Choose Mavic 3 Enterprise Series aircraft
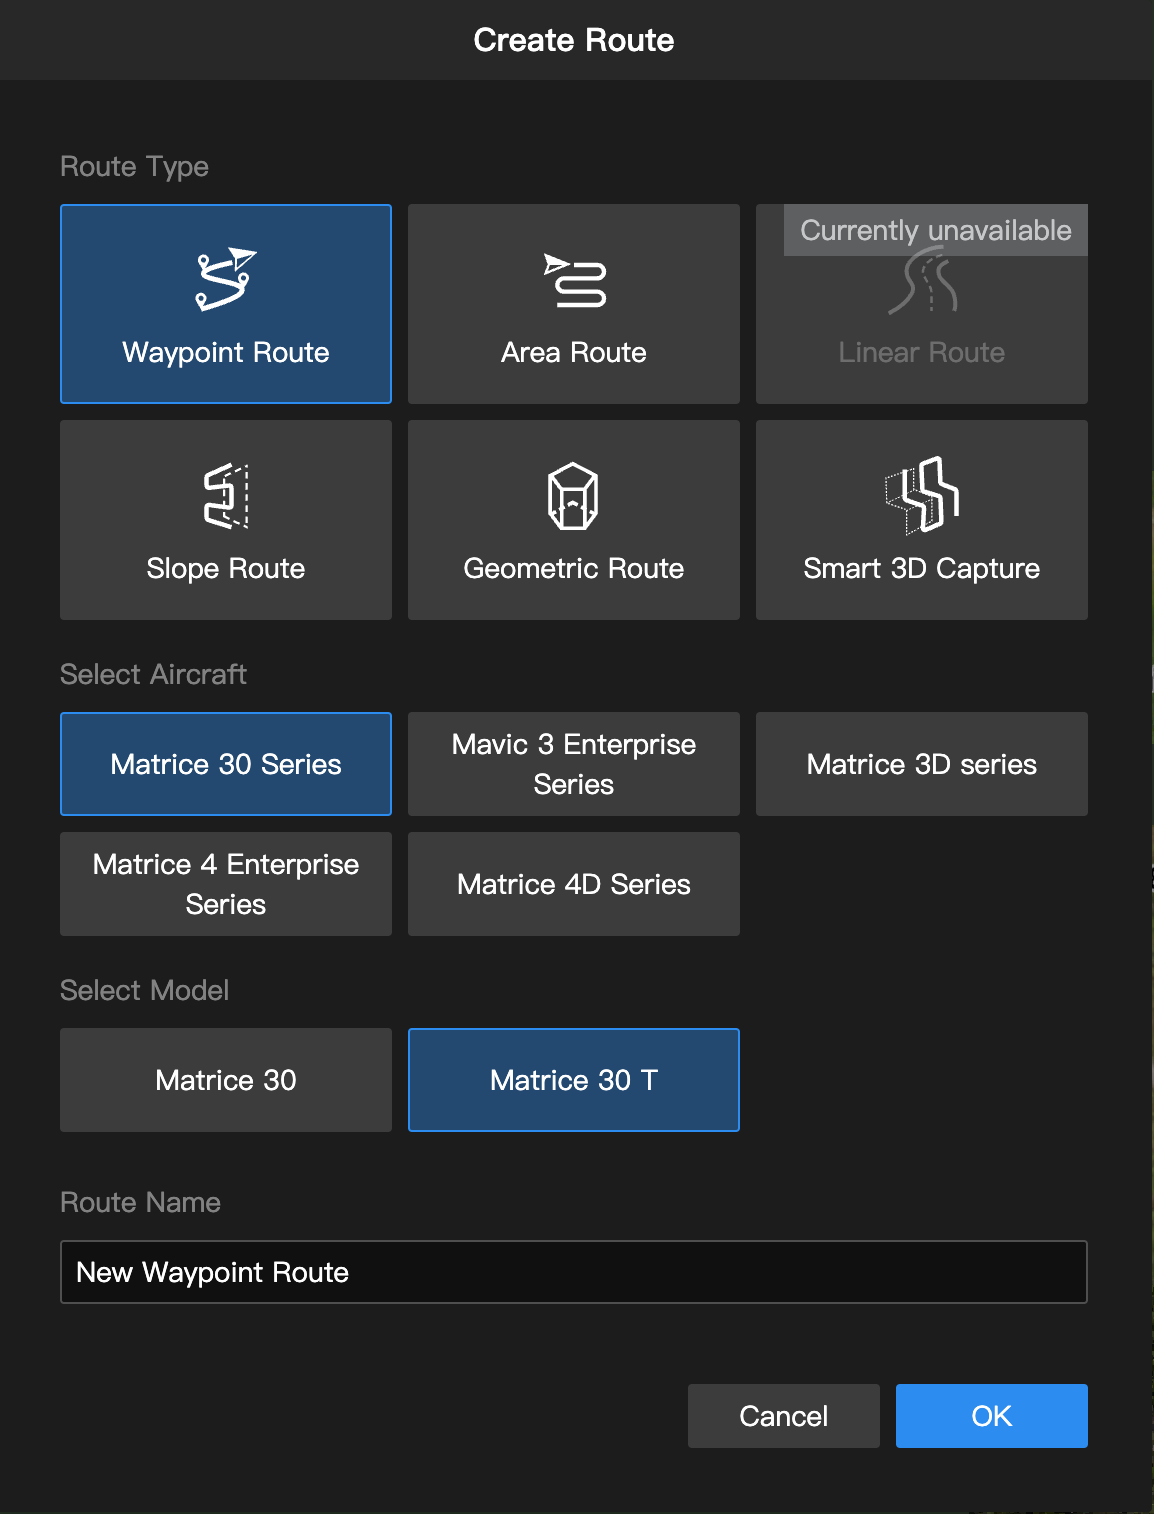 (x=574, y=764)
